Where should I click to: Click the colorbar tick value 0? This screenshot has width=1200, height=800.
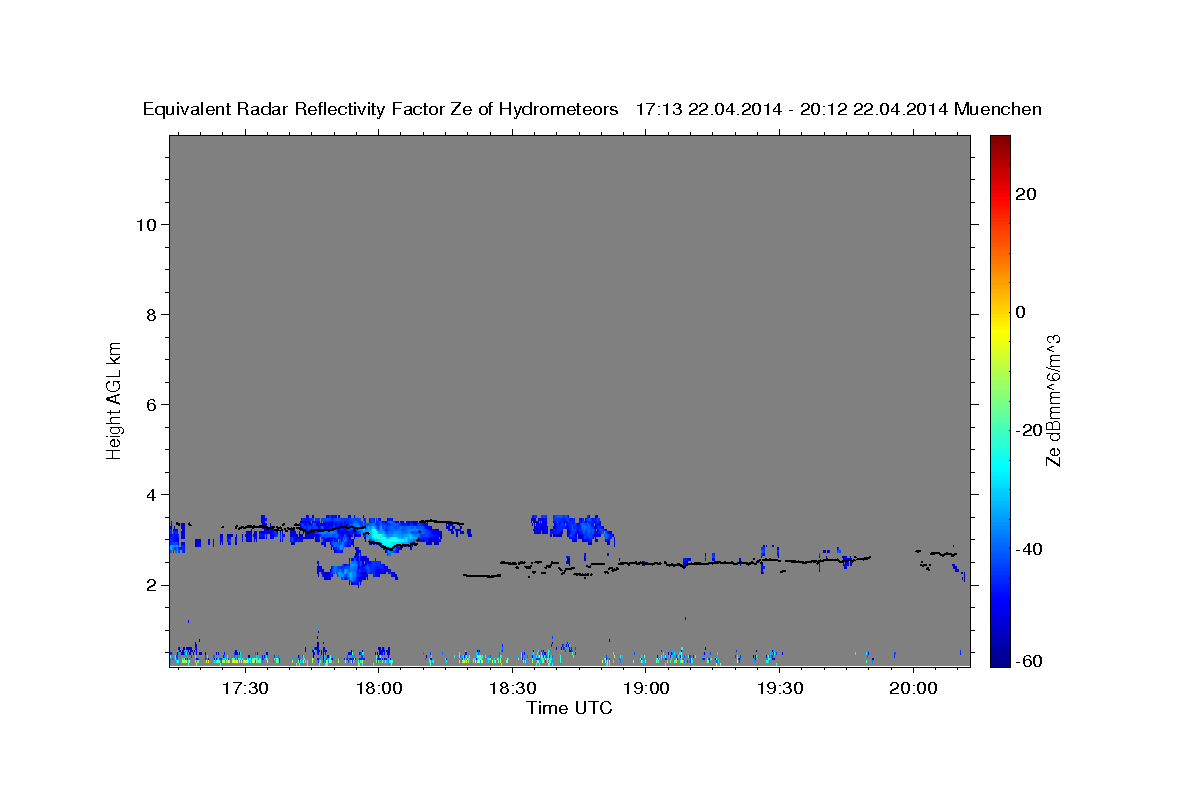click(1022, 312)
